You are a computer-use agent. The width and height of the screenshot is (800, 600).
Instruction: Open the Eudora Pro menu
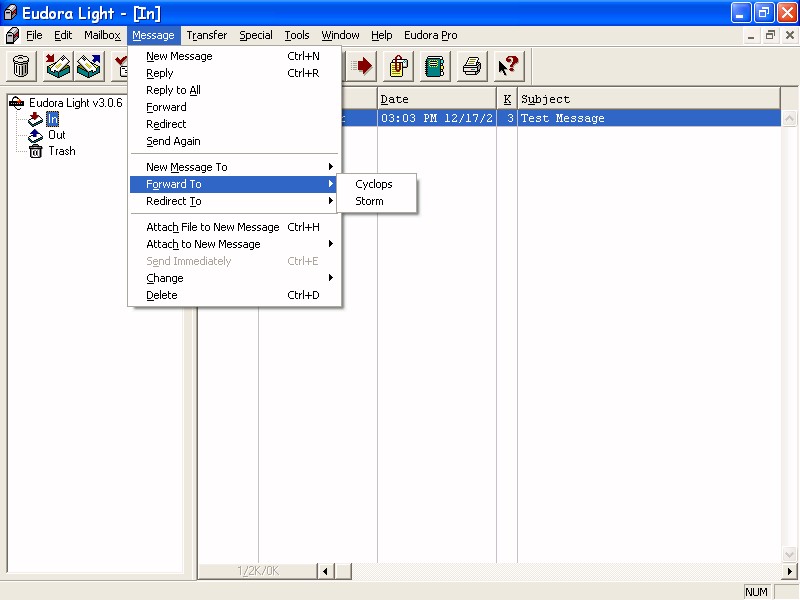pos(431,35)
